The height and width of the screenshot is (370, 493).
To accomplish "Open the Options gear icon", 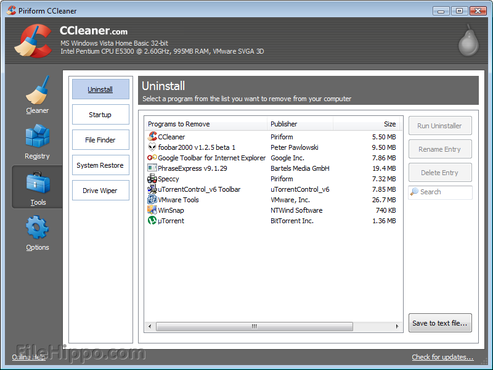I will (37, 227).
